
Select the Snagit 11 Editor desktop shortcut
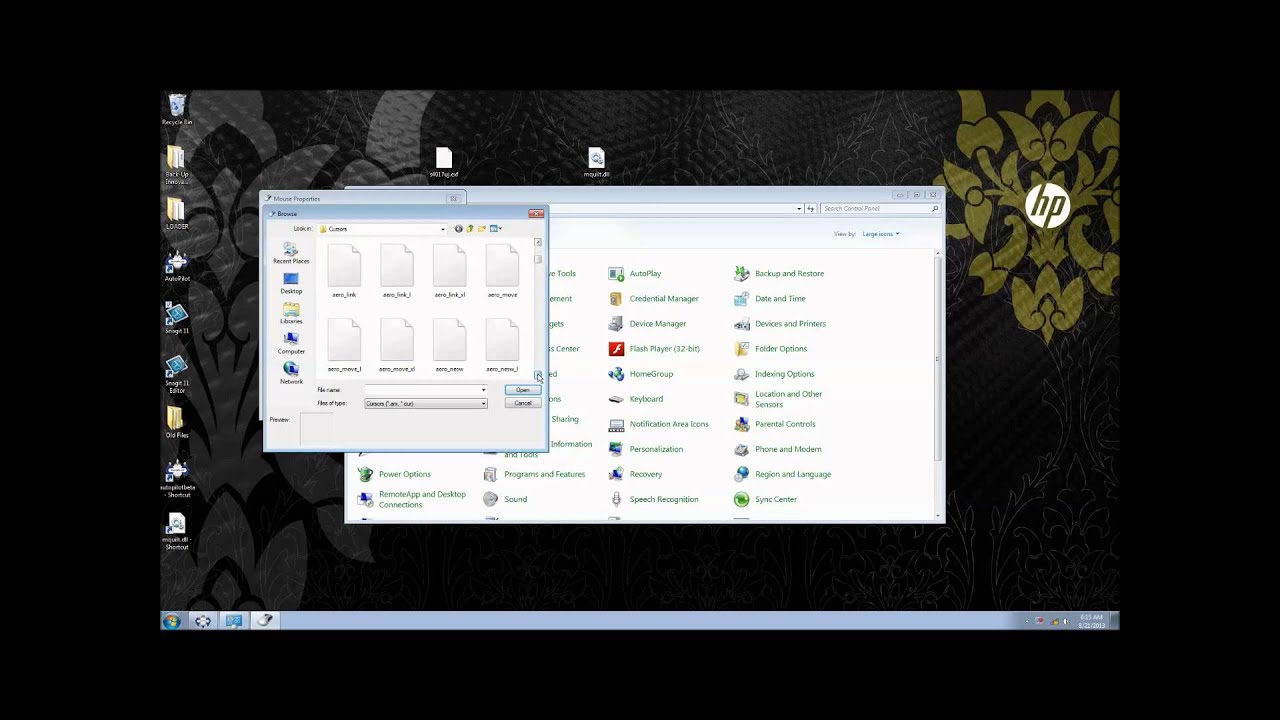tap(177, 373)
